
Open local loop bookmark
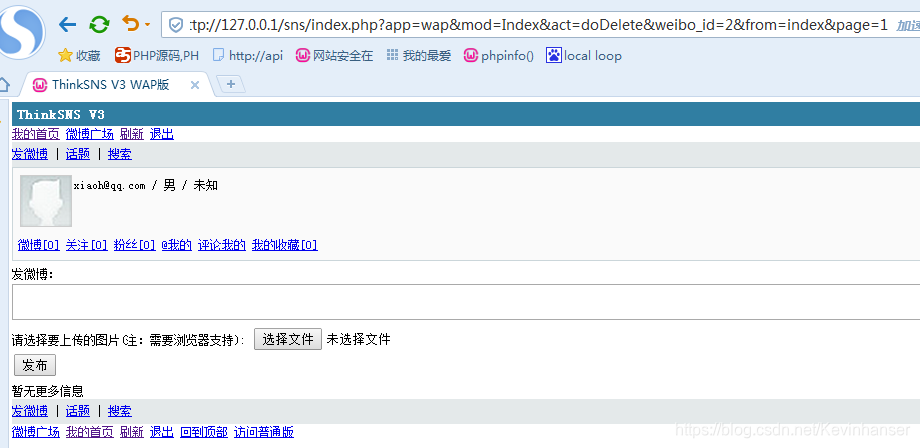tap(584, 56)
